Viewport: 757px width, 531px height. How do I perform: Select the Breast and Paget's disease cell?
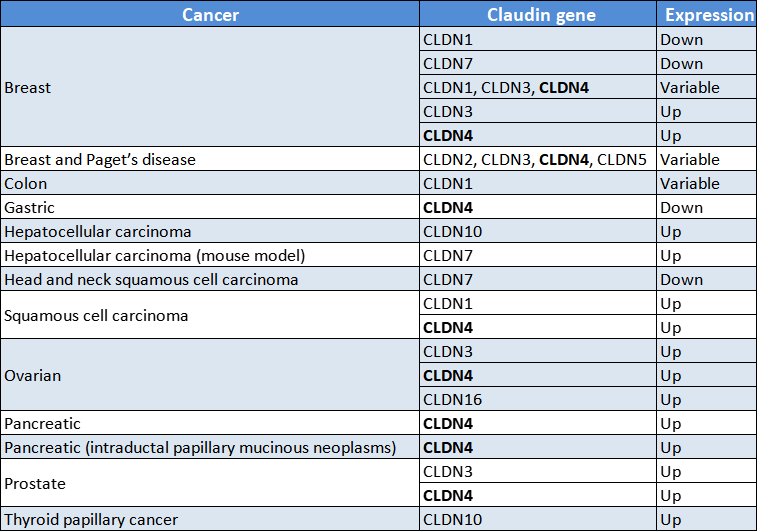100,160
